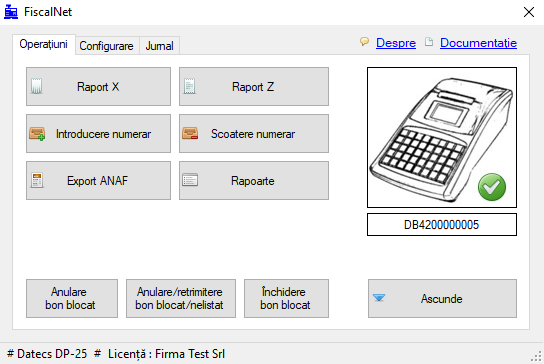544x364 pixels.
Task: Click the Rapoarte list icon
Action: (x=190, y=180)
